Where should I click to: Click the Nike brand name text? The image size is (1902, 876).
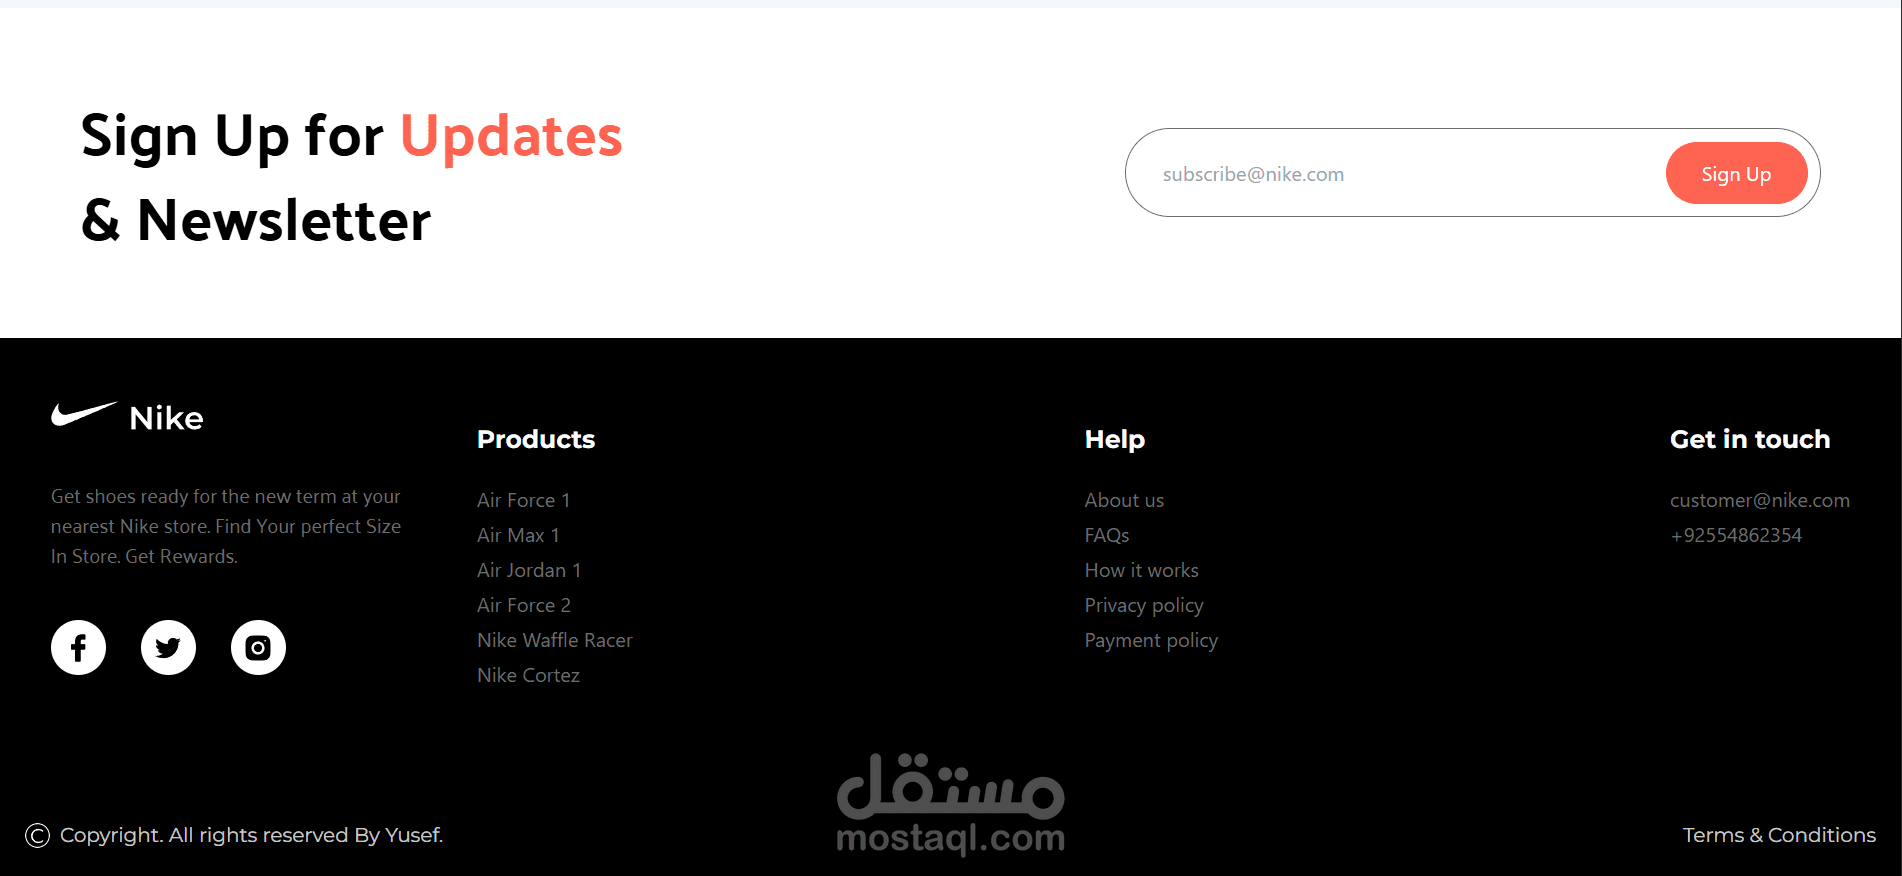point(166,418)
